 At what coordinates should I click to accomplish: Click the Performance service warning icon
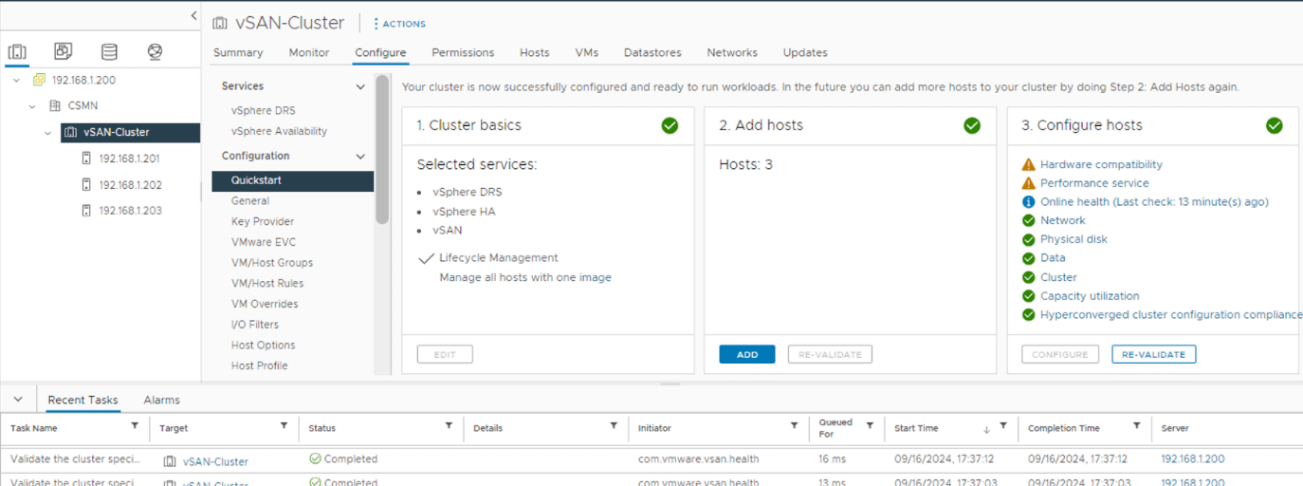pyautogui.click(x=1028, y=183)
